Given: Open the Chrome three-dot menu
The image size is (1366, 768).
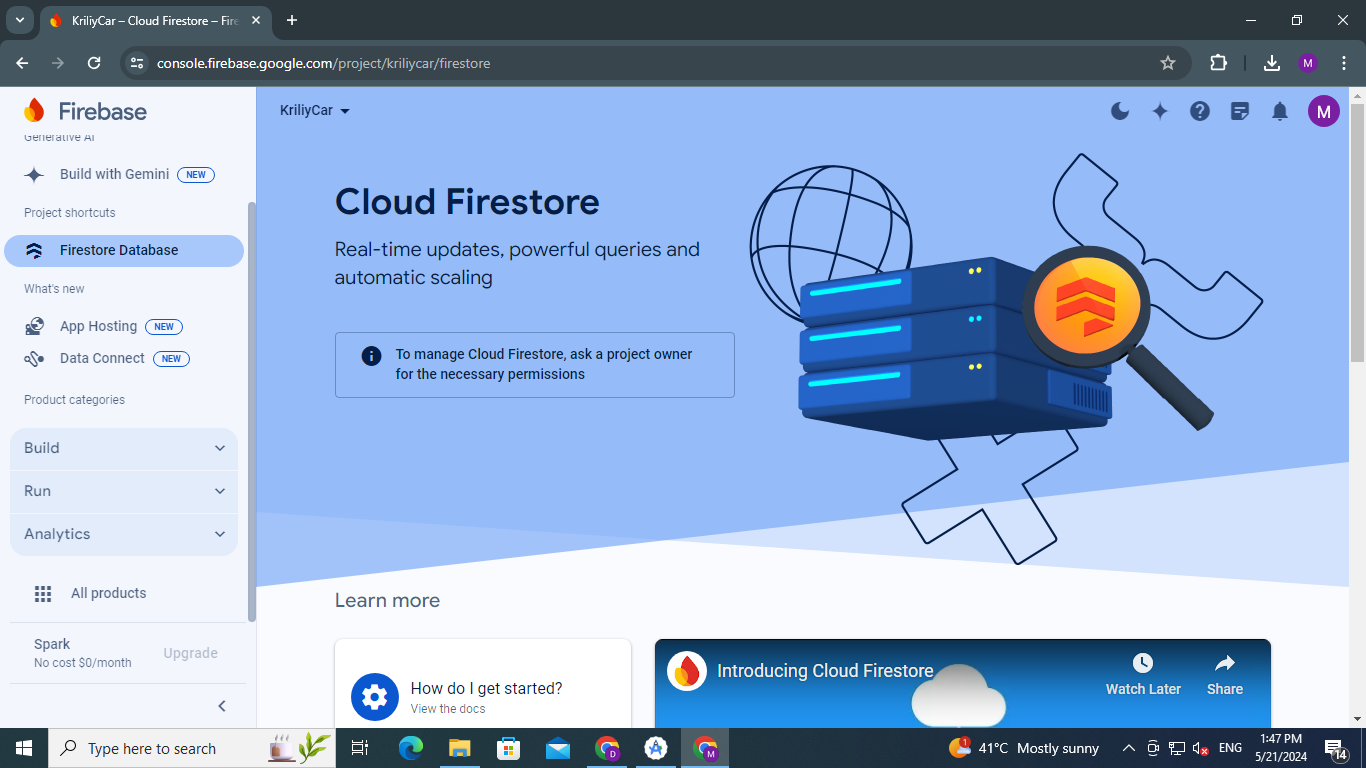Looking at the screenshot, I should [1344, 63].
